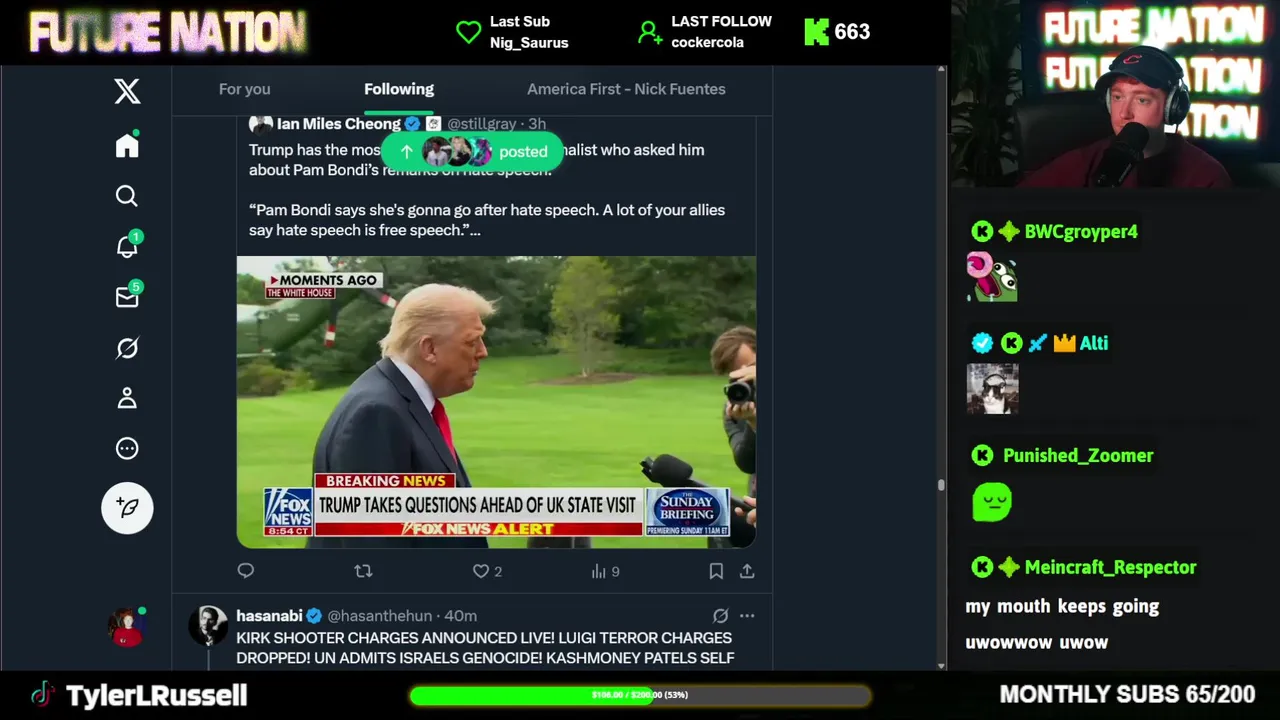Click the X logo icon
1280x720 pixels.
[127, 91]
